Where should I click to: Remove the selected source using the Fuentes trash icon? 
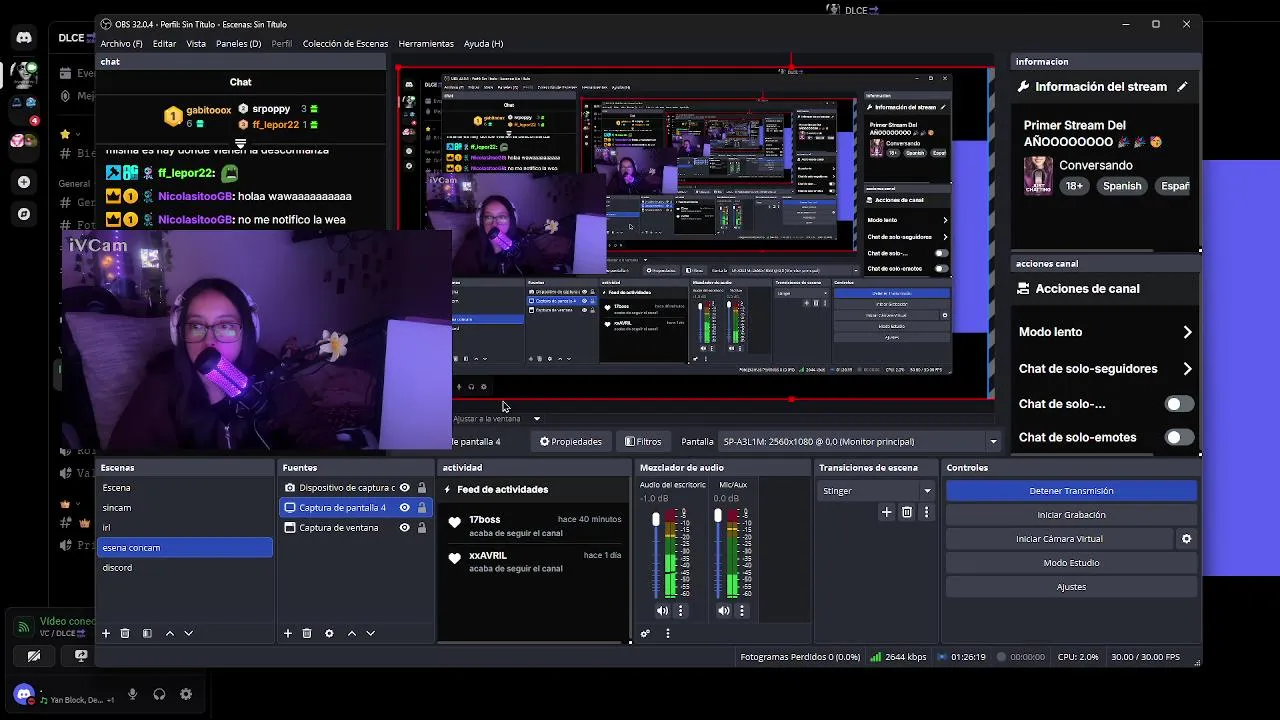(x=307, y=633)
